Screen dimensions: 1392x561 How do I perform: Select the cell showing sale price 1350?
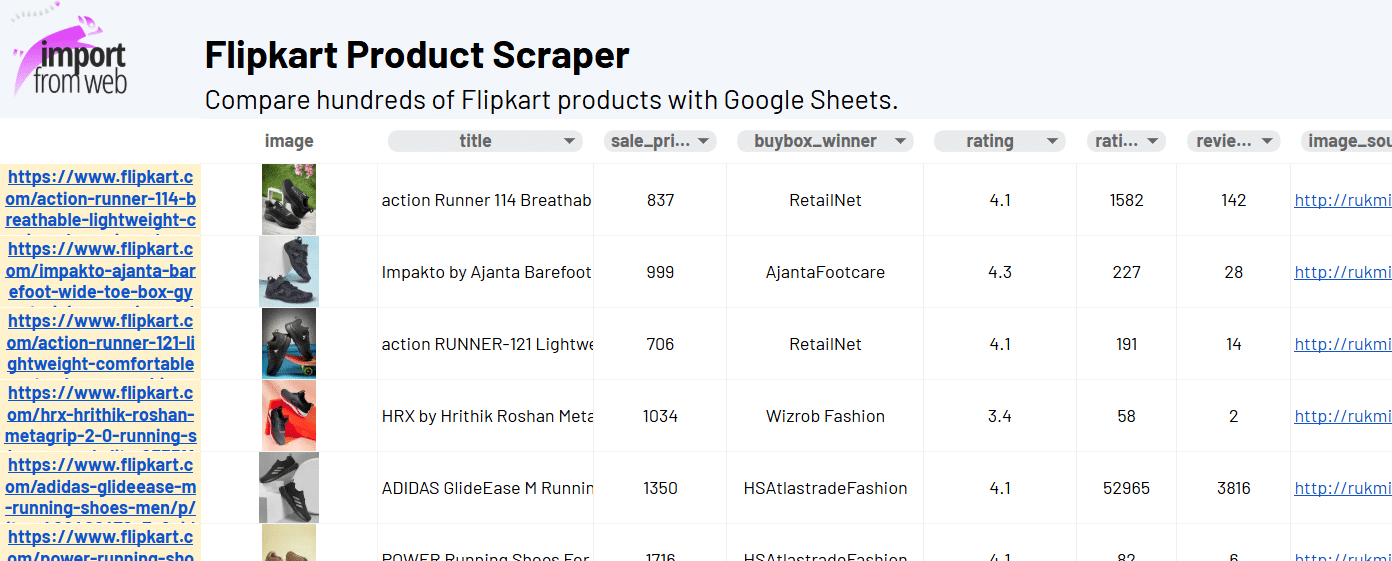coord(660,488)
